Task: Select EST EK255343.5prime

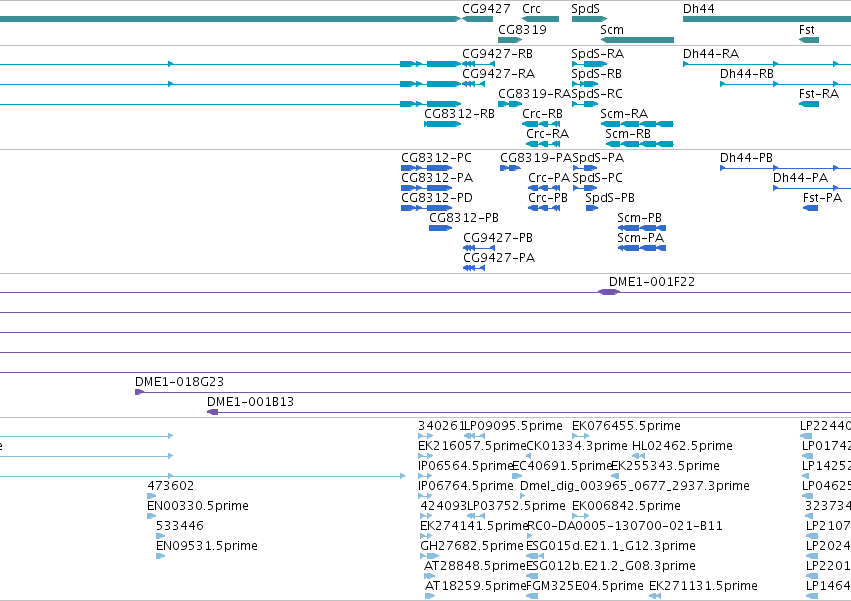Action: click(x=665, y=466)
